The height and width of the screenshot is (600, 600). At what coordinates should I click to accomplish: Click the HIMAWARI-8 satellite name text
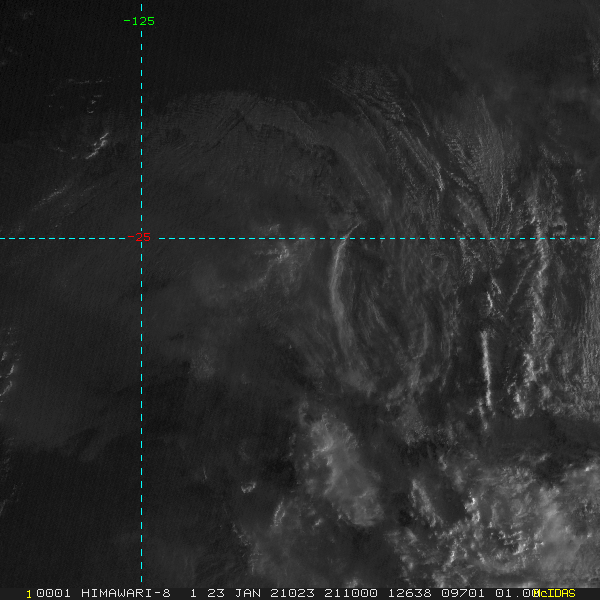[x=126, y=593]
